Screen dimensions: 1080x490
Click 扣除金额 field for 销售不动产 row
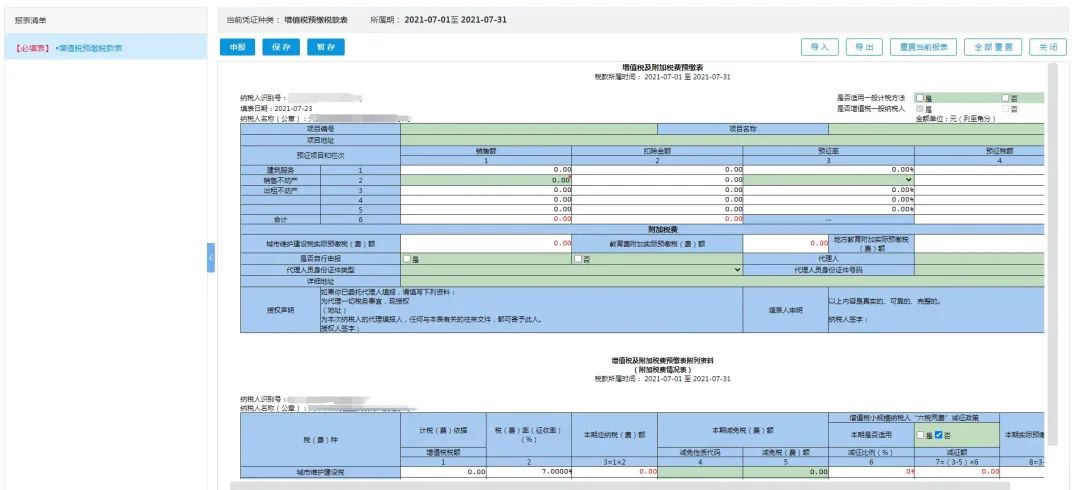[657, 179]
